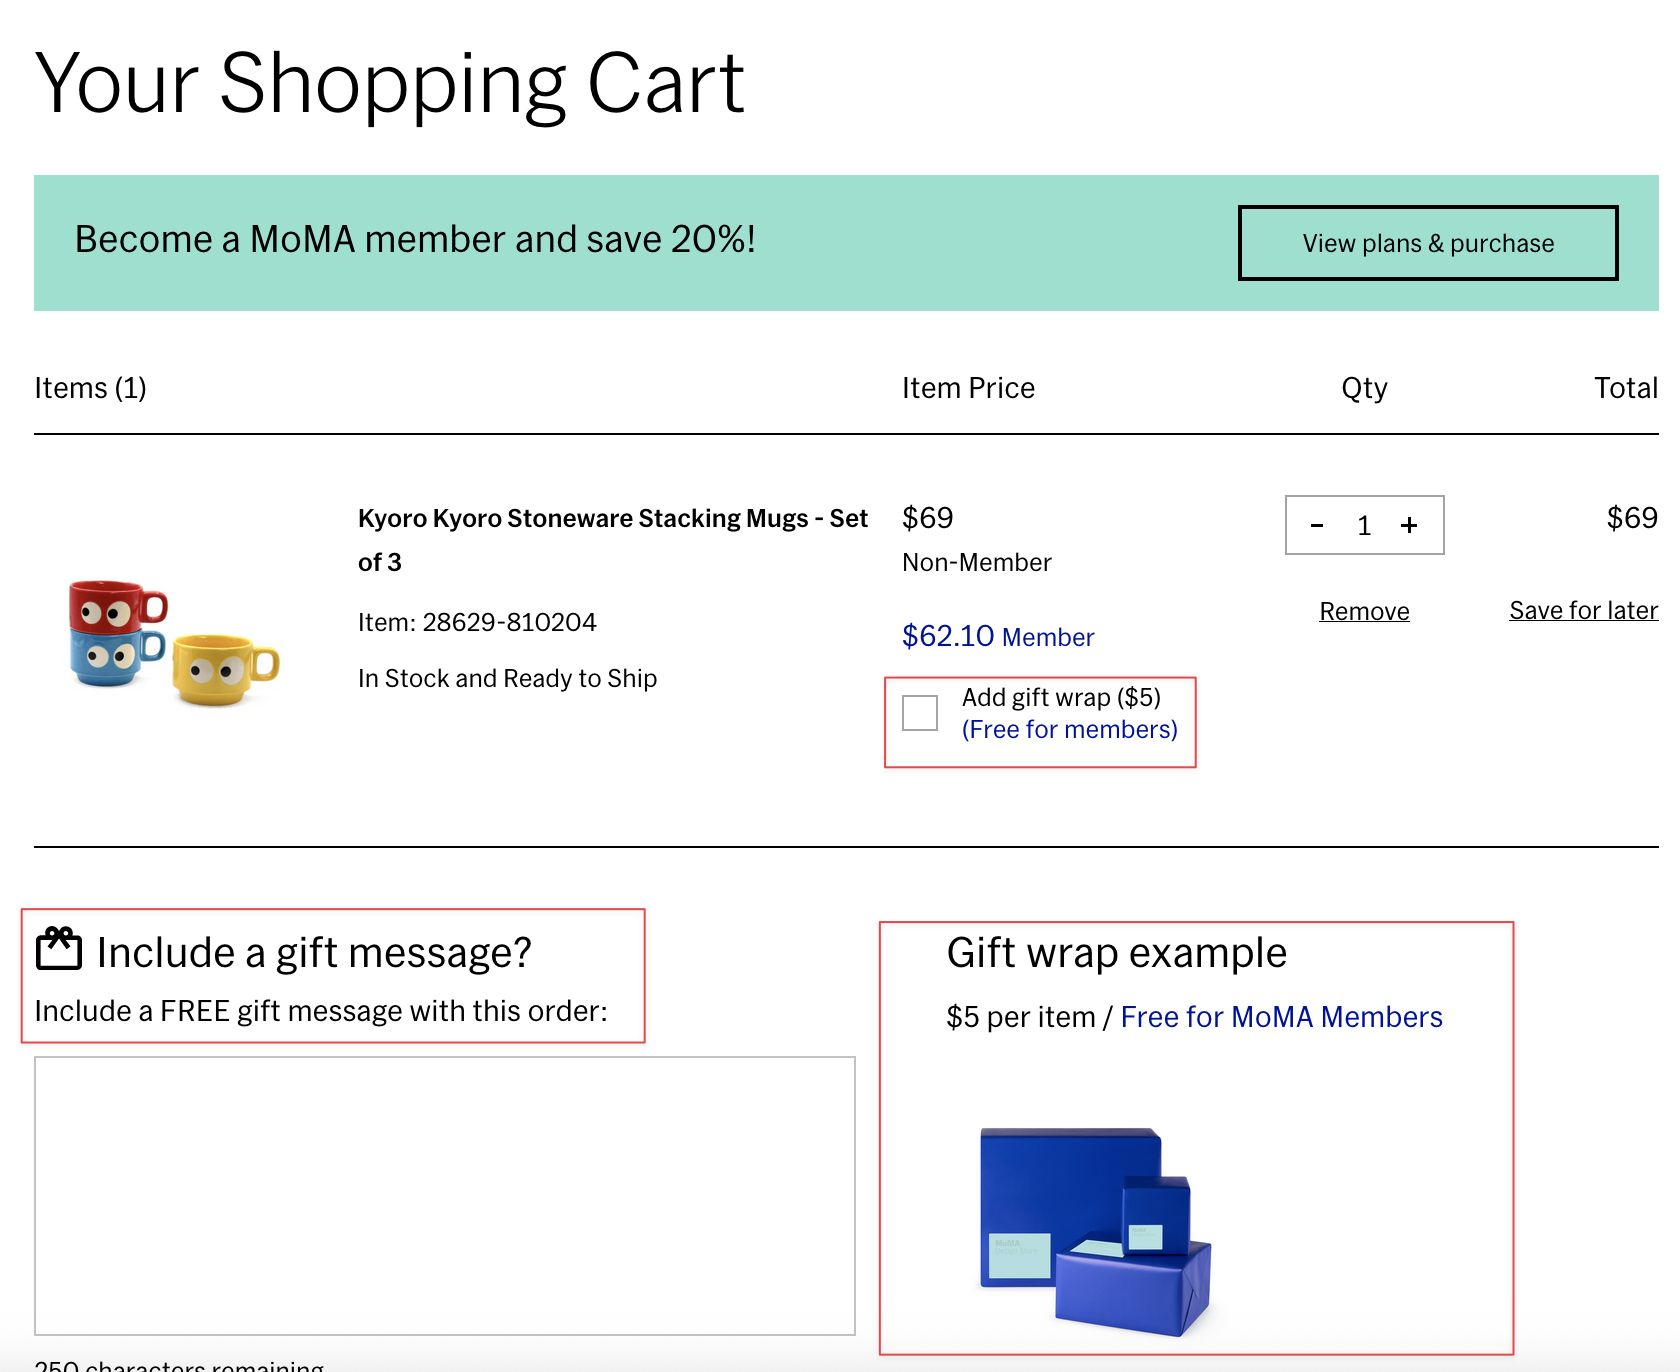Click the gift box icon beside gift message heading
Screen dimensions: 1680x1372
(x=59, y=948)
